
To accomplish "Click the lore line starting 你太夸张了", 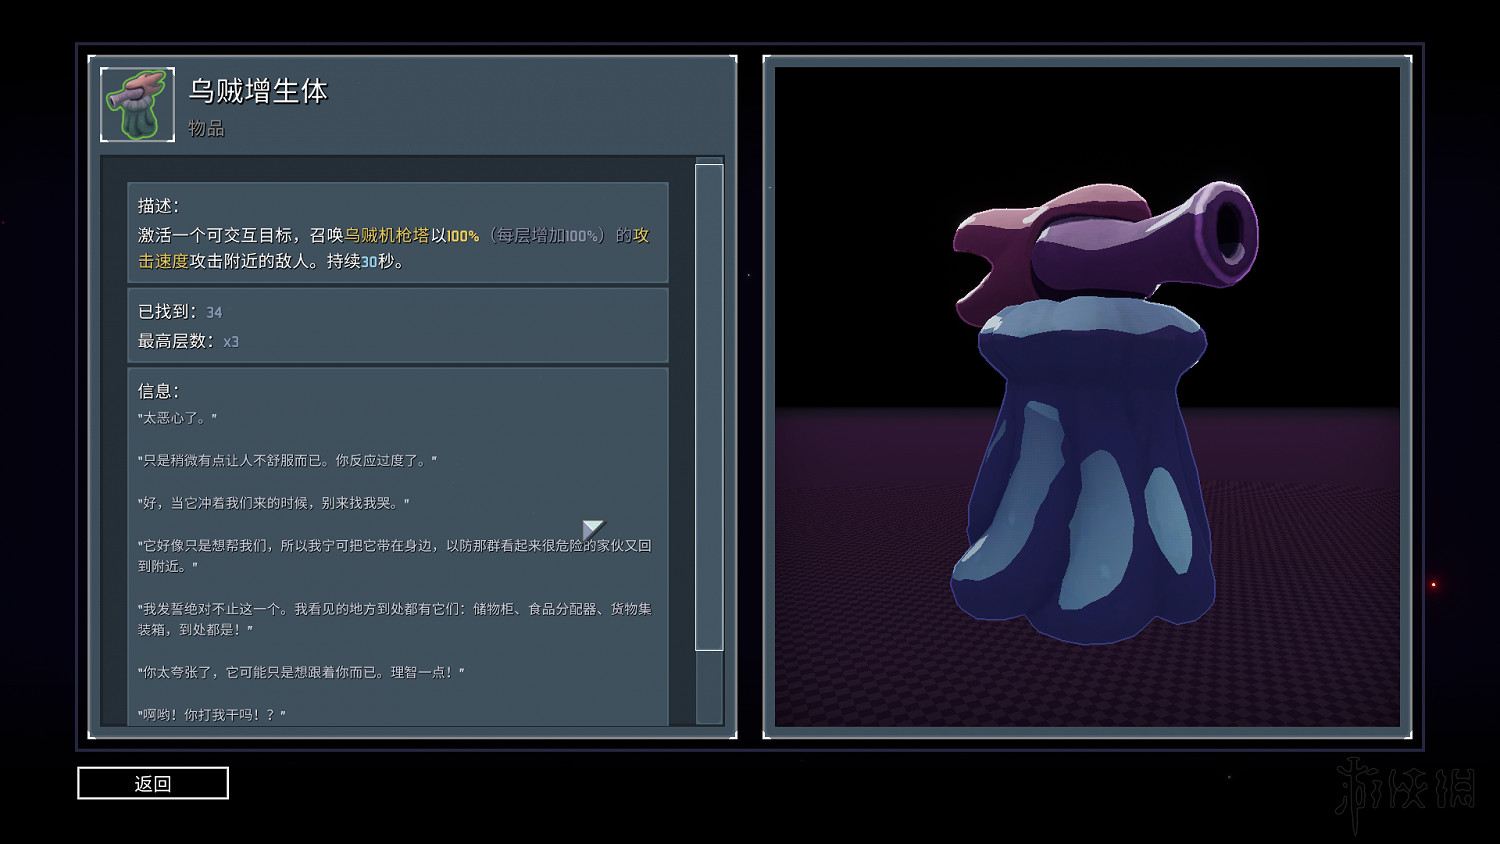I will click(x=301, y=672).
